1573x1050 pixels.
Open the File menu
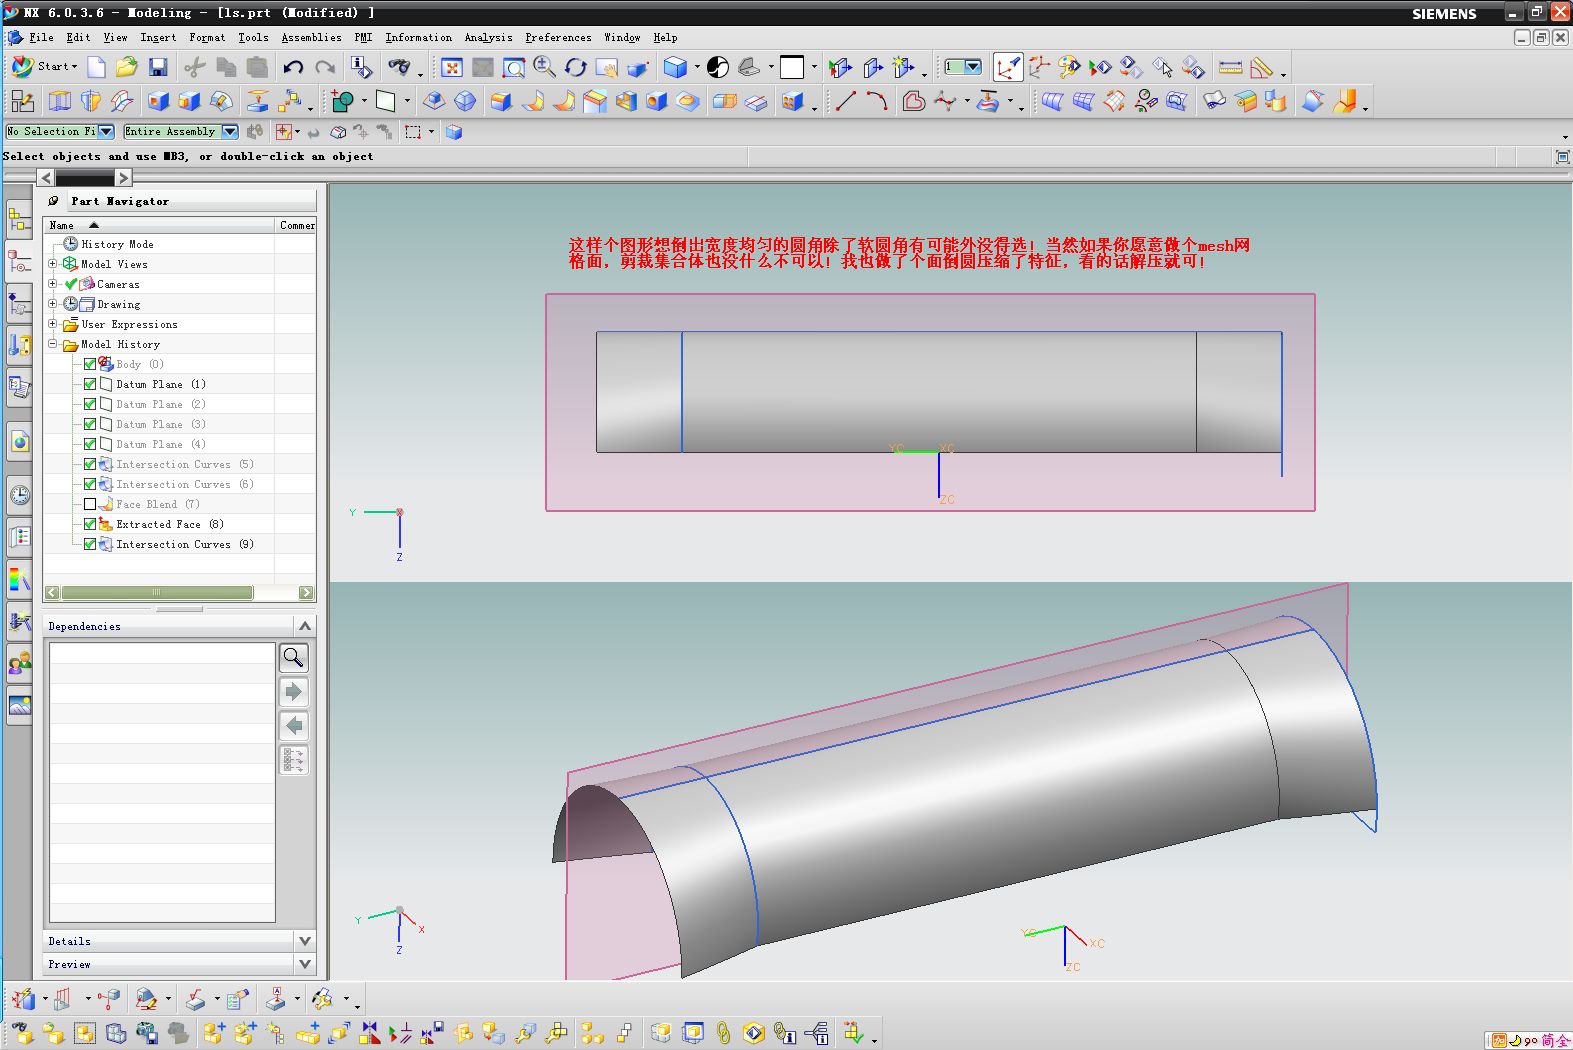[x=42, y=37]
